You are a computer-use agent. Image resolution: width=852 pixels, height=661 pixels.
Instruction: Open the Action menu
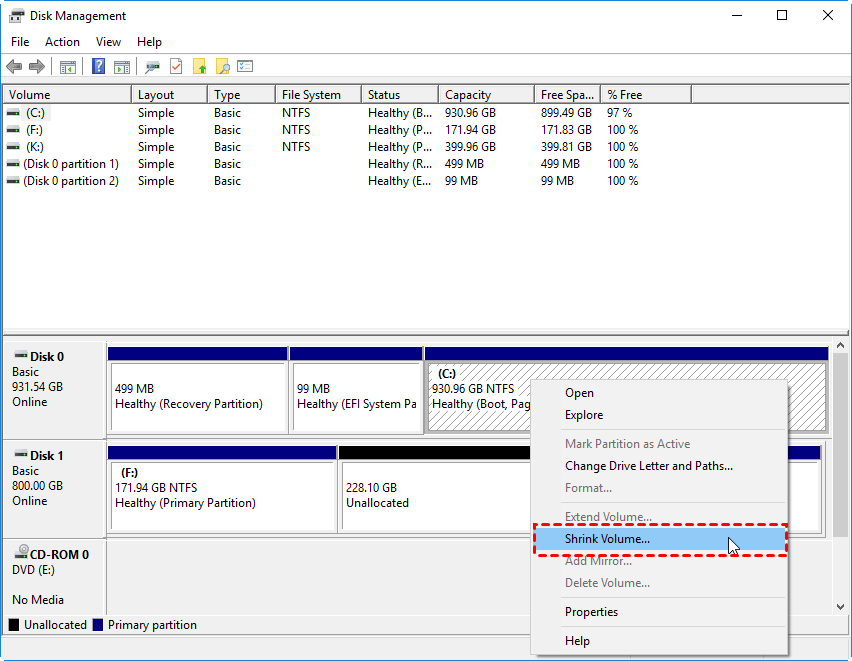[x=62, y=41]
